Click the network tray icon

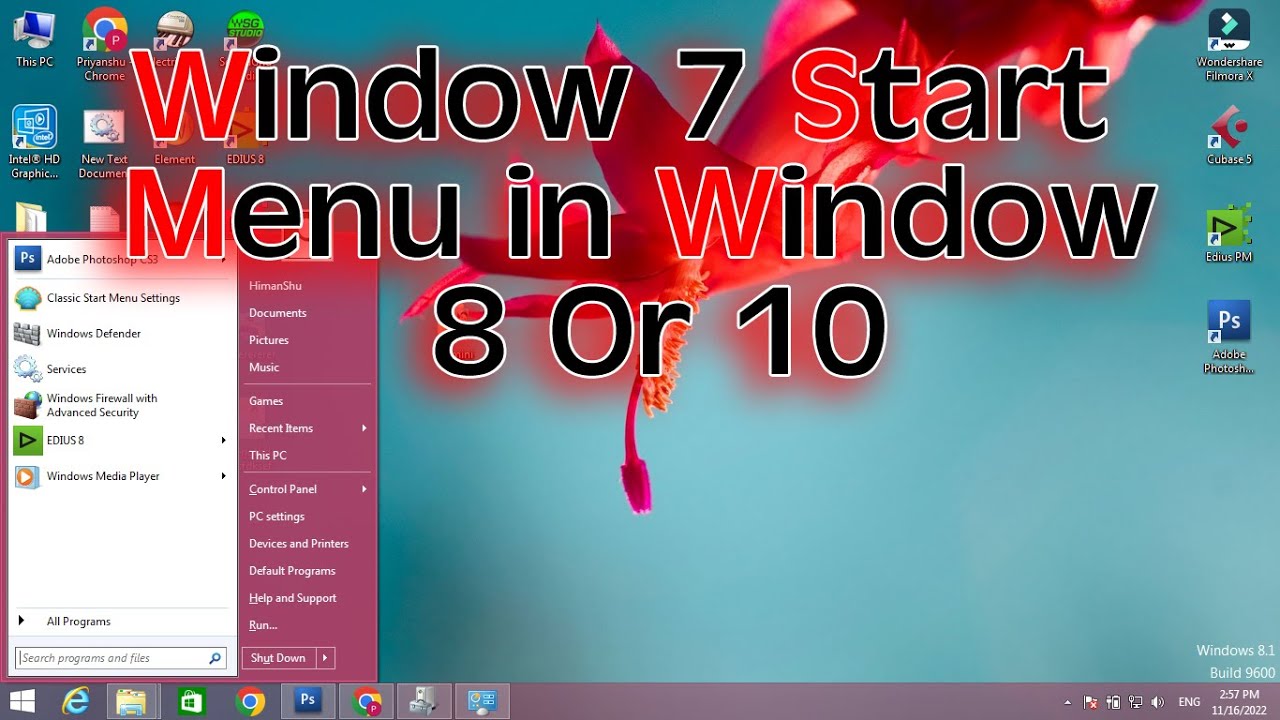(x=1136, y=702)
